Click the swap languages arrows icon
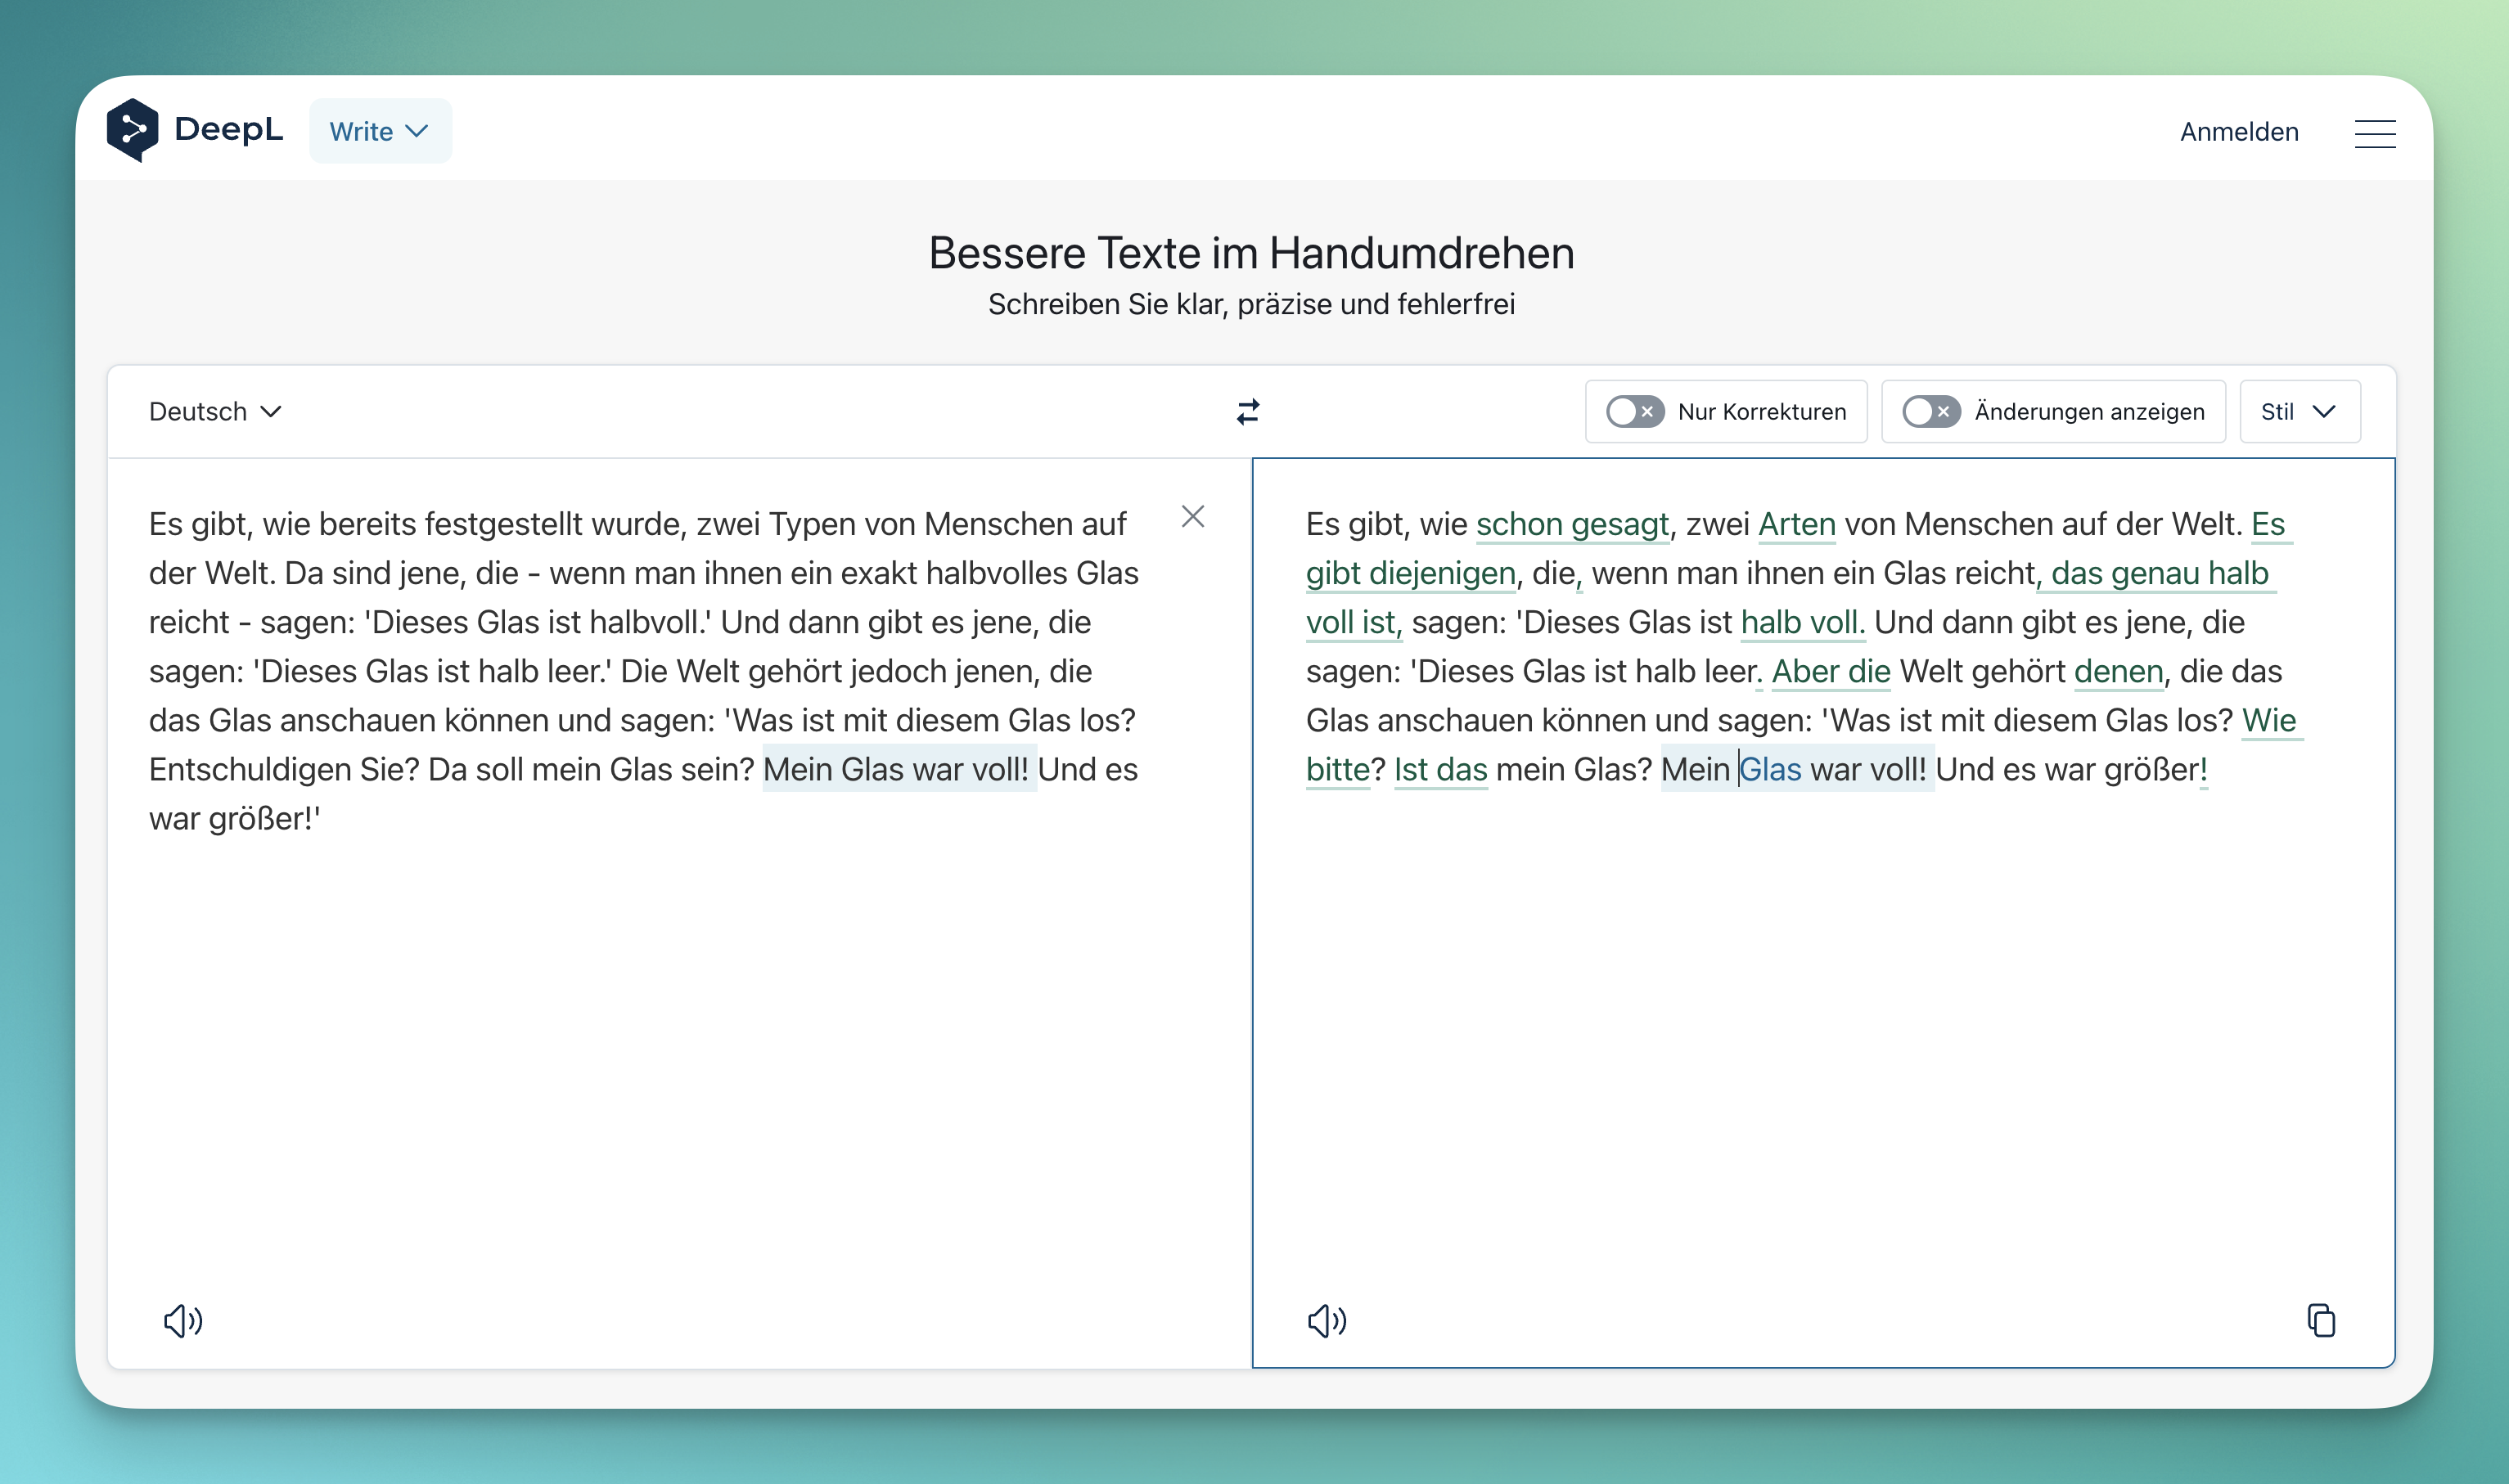The width and height of the screenshot is (2509, 1484). pos(1247,412)
